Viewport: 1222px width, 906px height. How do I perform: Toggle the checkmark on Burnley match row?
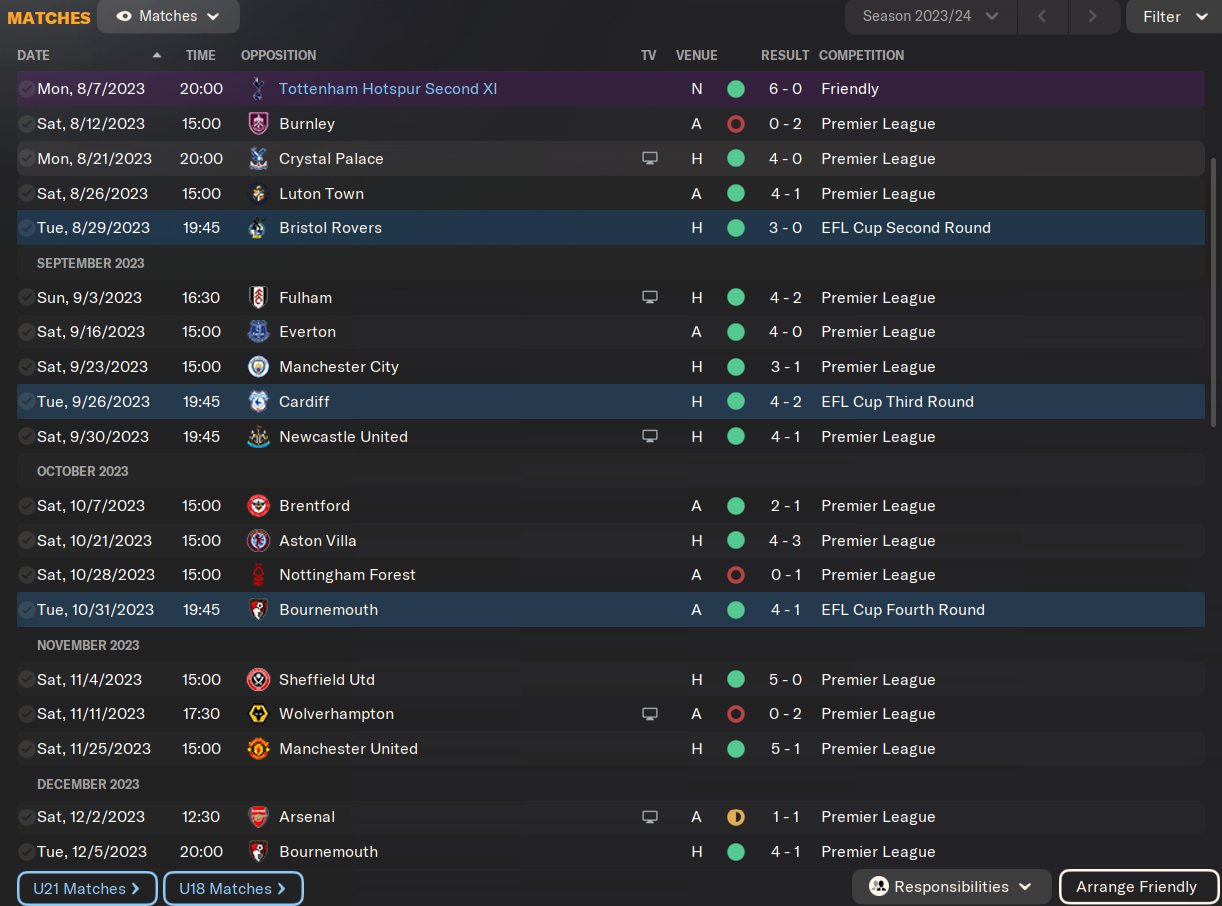pyautogui.click(x=26, y=124)
